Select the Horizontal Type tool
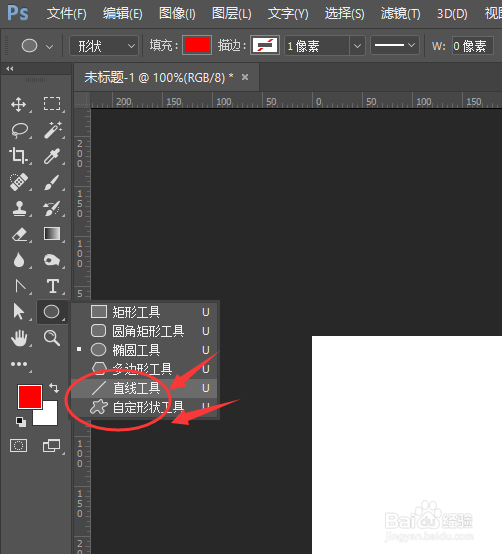 (x=53, y=286)
